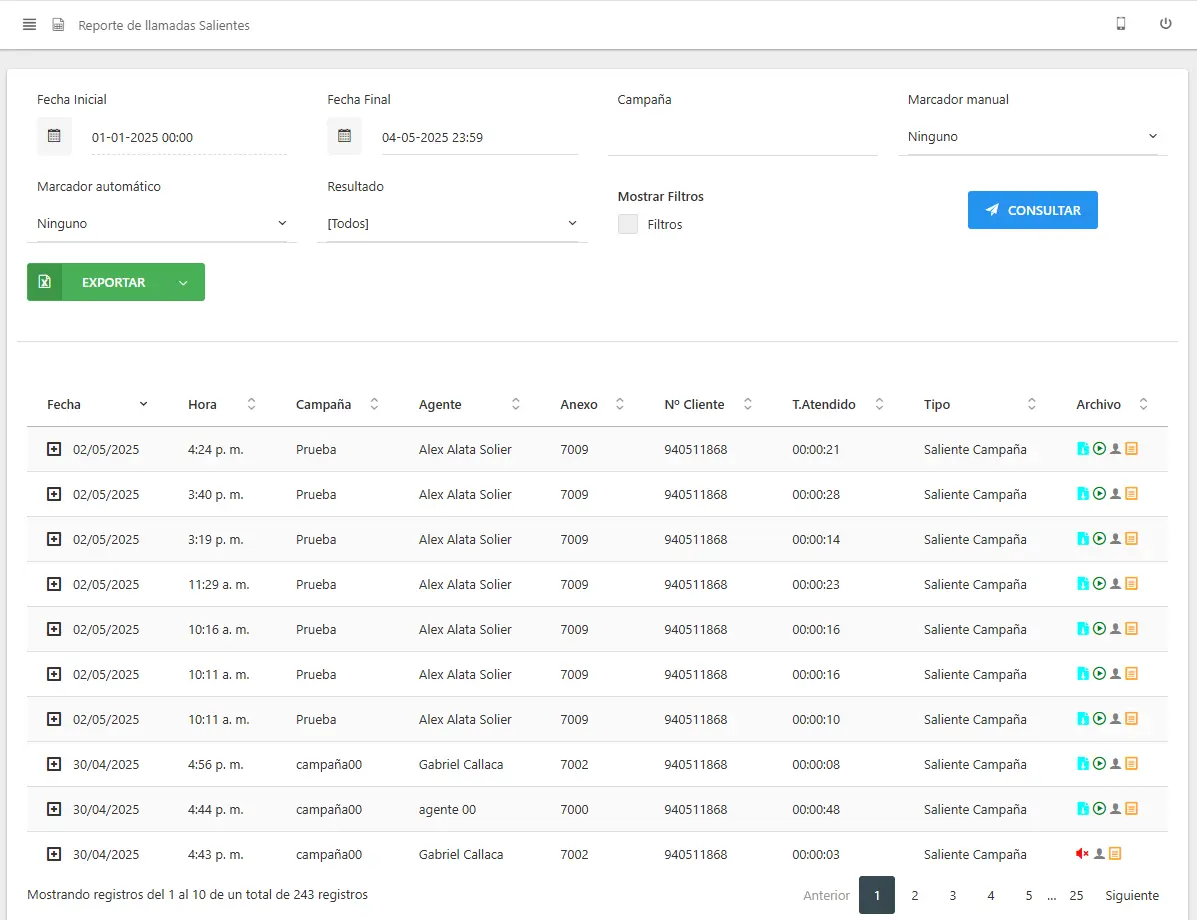The image size is (1197, 920).
Task: Click the Campaña filter input field
Action: 742,137
